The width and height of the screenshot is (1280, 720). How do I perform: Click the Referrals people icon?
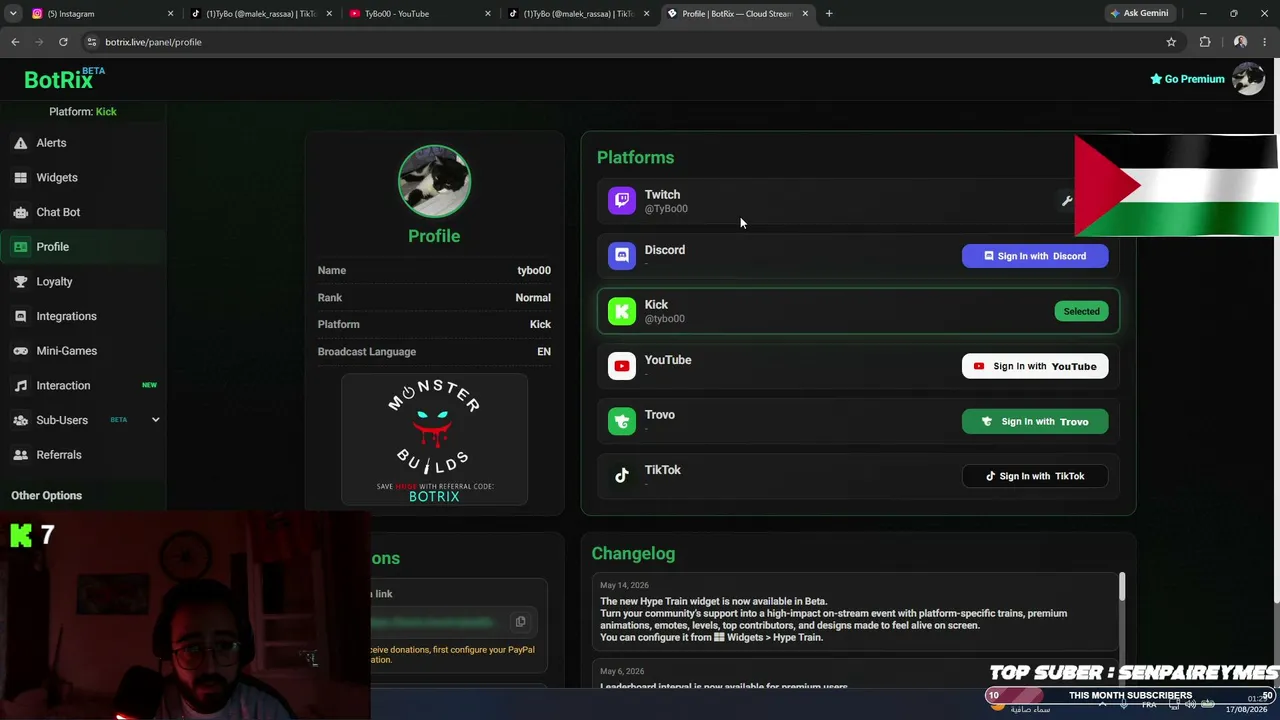20,455
